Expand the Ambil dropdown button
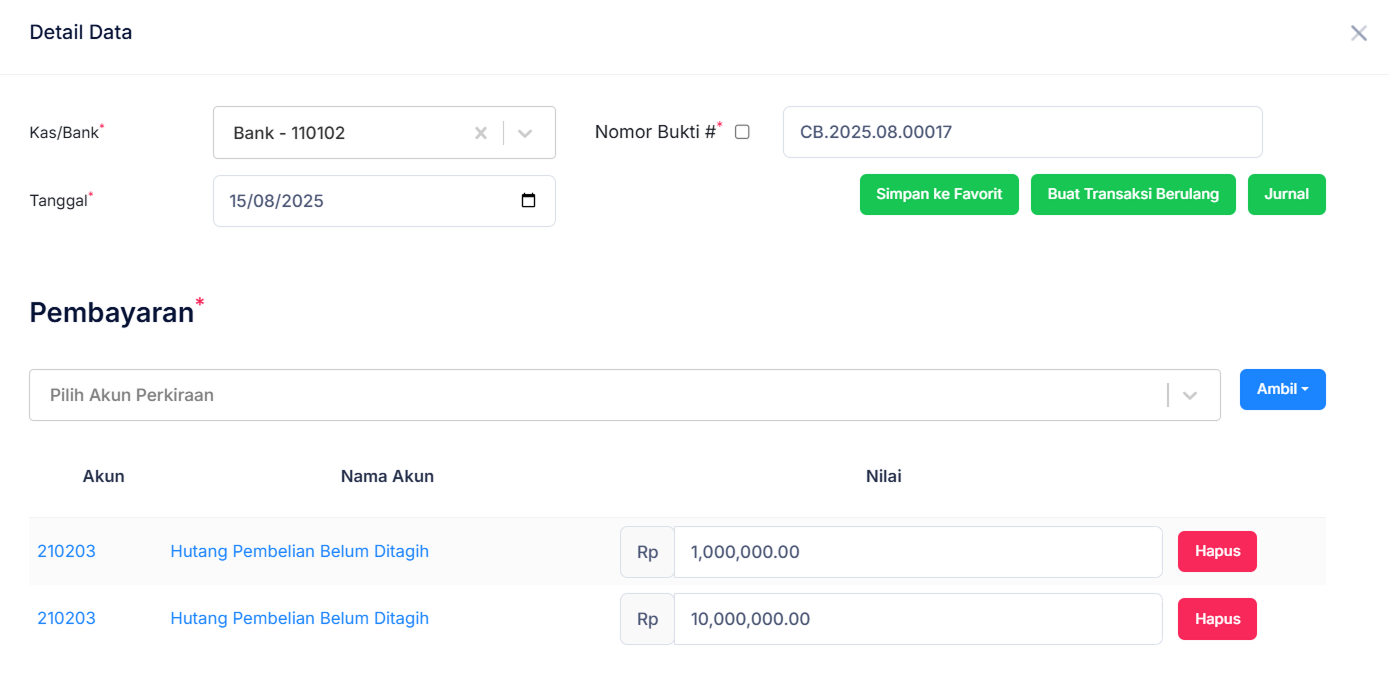 1282,389
